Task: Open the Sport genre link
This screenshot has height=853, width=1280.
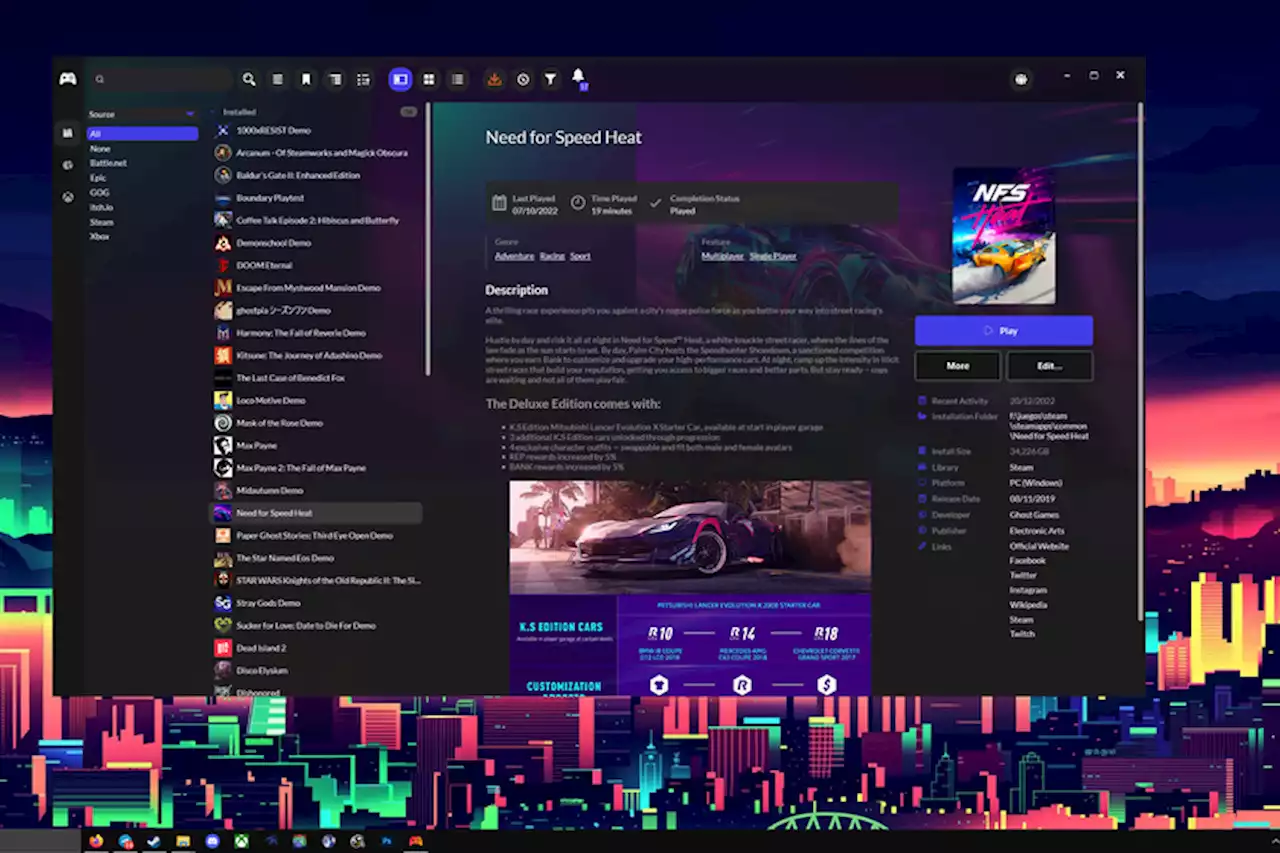Action: [580, 256]
